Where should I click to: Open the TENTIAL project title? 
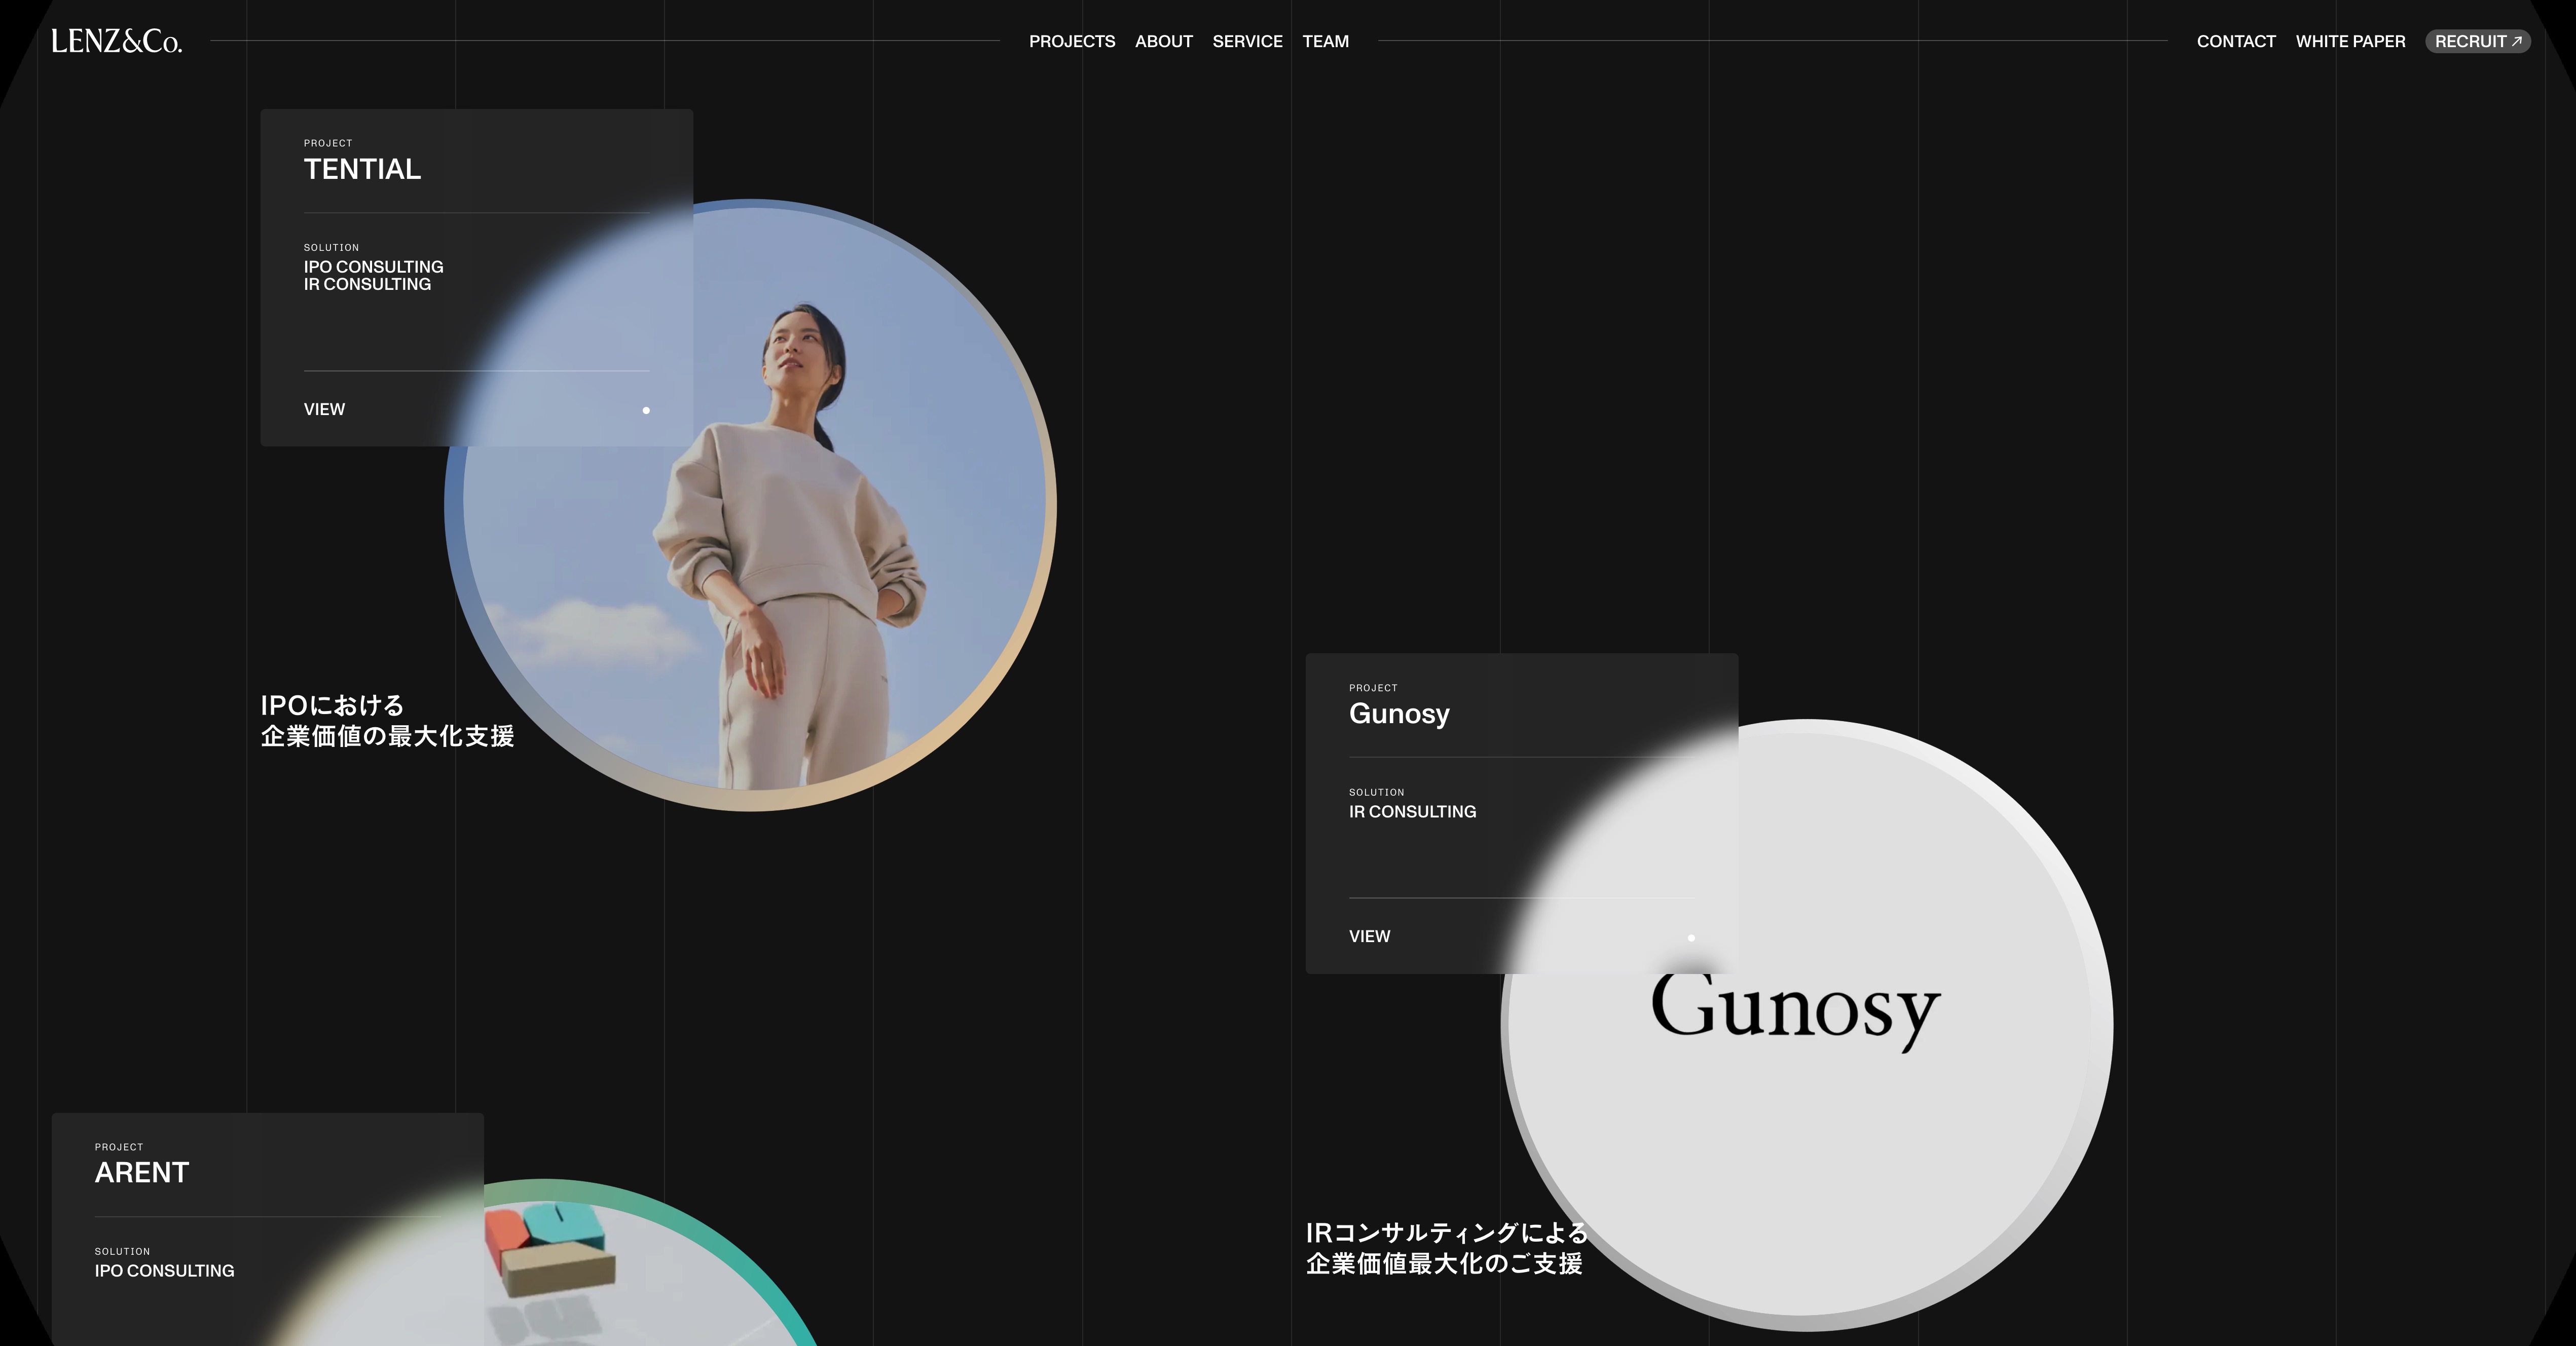pos(362,169)
